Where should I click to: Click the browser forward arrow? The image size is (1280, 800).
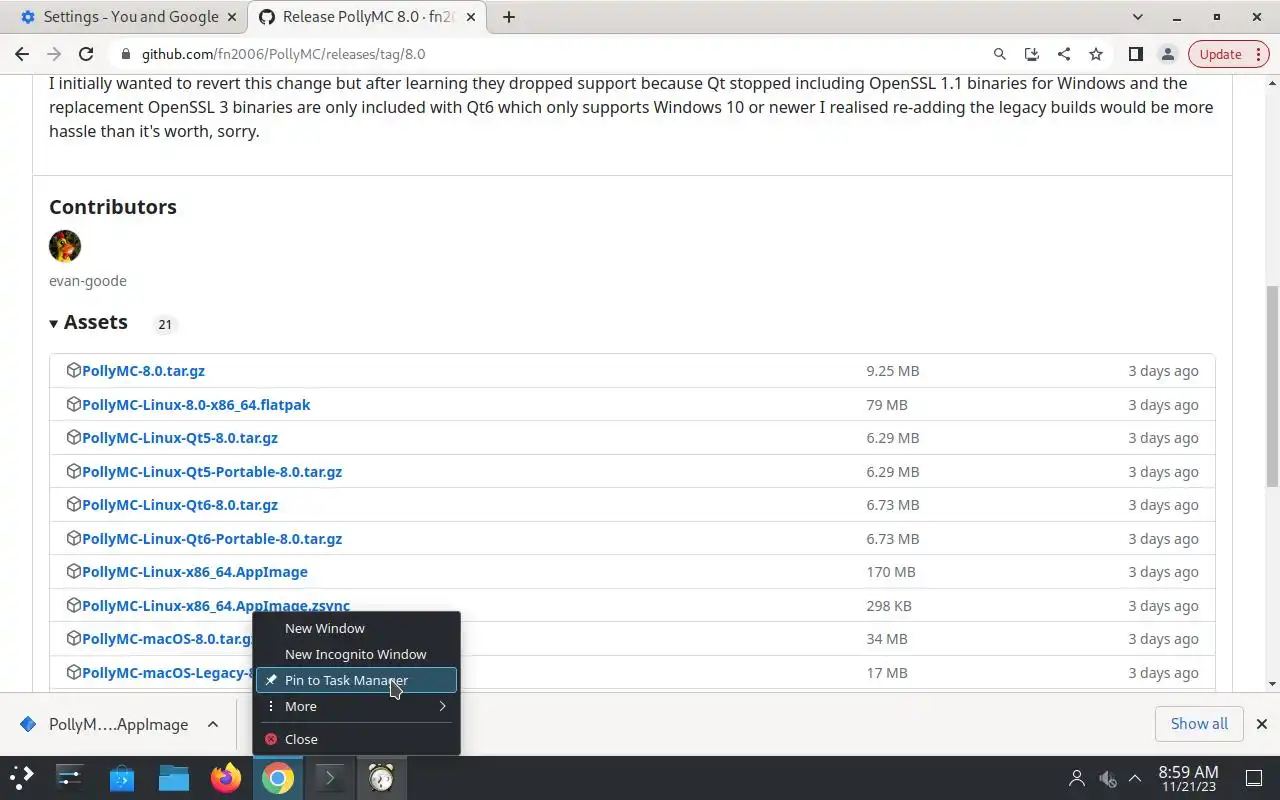54,54
